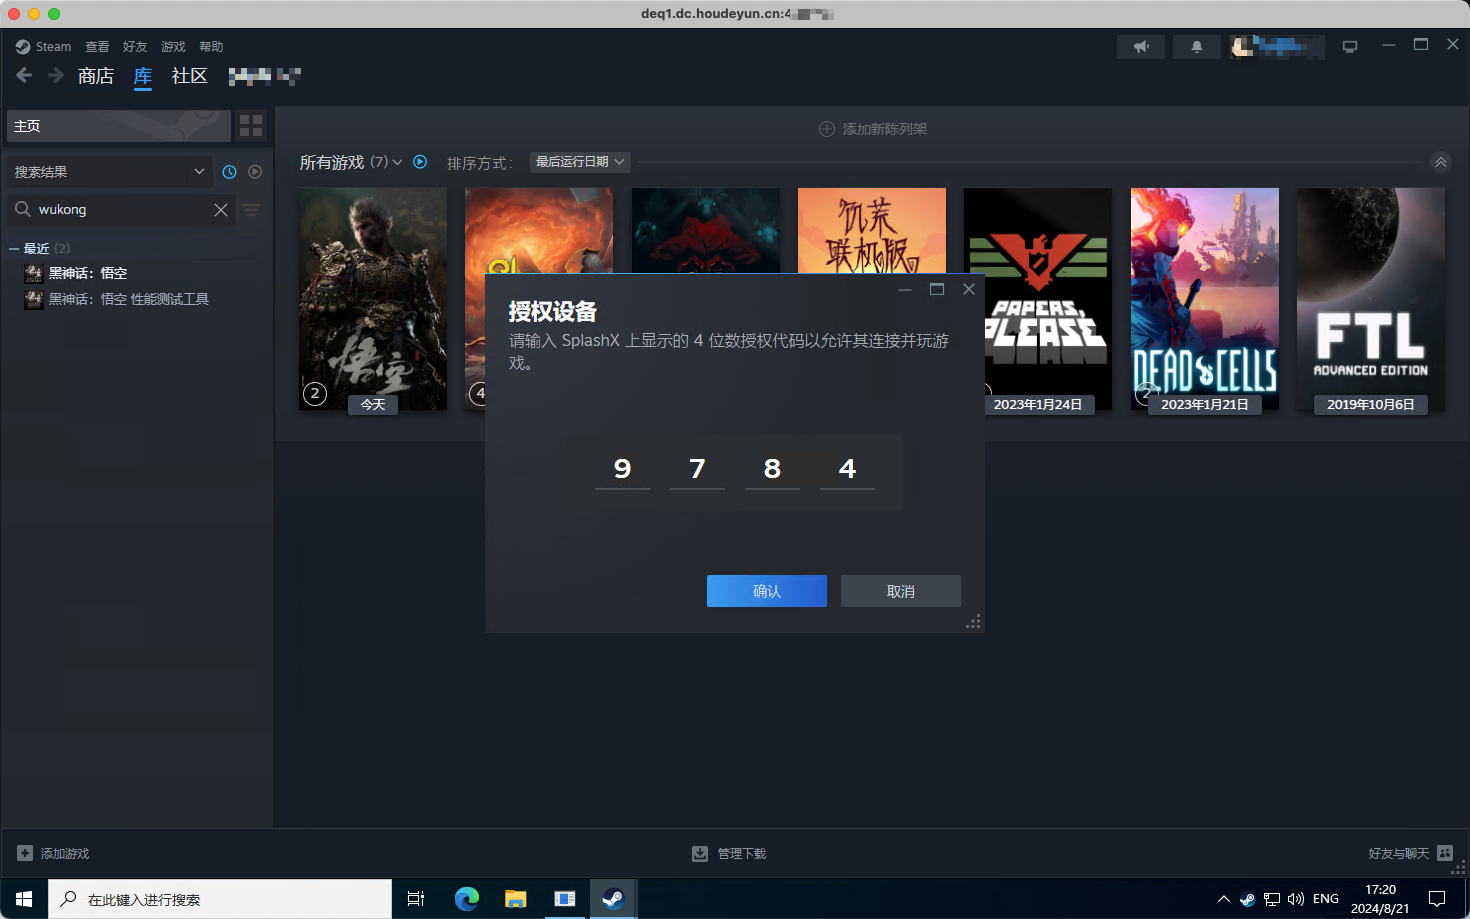Click the fourth code digit field 4
Image resolution: width=1470 pixels, height=919 pixels.
point(847,469)
